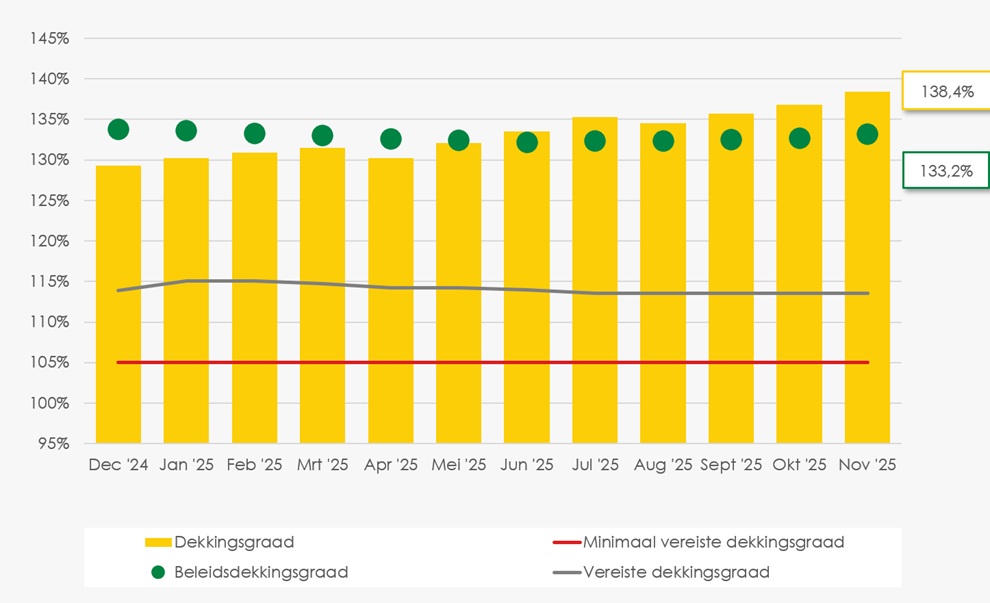Click the yellow Dekkingsgraad legend swatch

(158, 543)
